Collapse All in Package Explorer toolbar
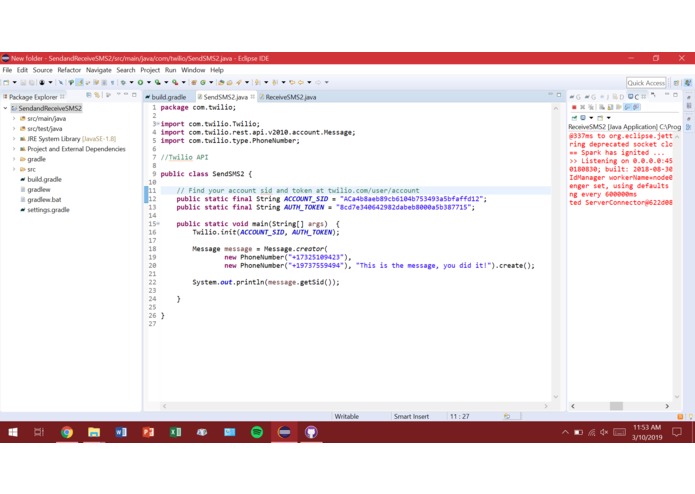This screenshot has width=695, height=494. coord(89,95)
